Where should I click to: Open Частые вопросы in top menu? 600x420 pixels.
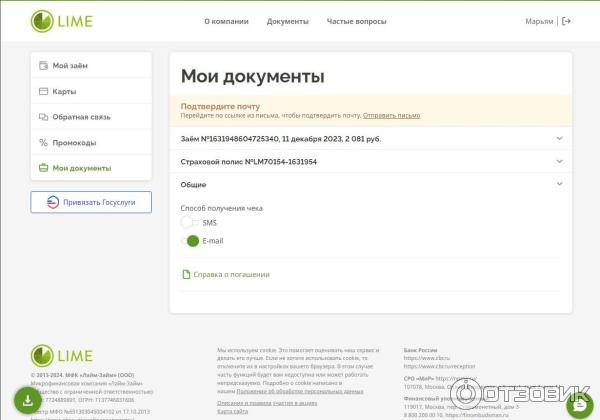(357, 21)
